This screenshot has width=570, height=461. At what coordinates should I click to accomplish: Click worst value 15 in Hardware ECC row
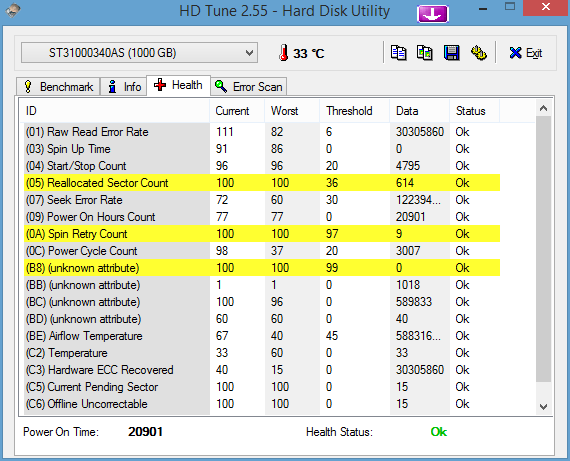coord(277,370)
